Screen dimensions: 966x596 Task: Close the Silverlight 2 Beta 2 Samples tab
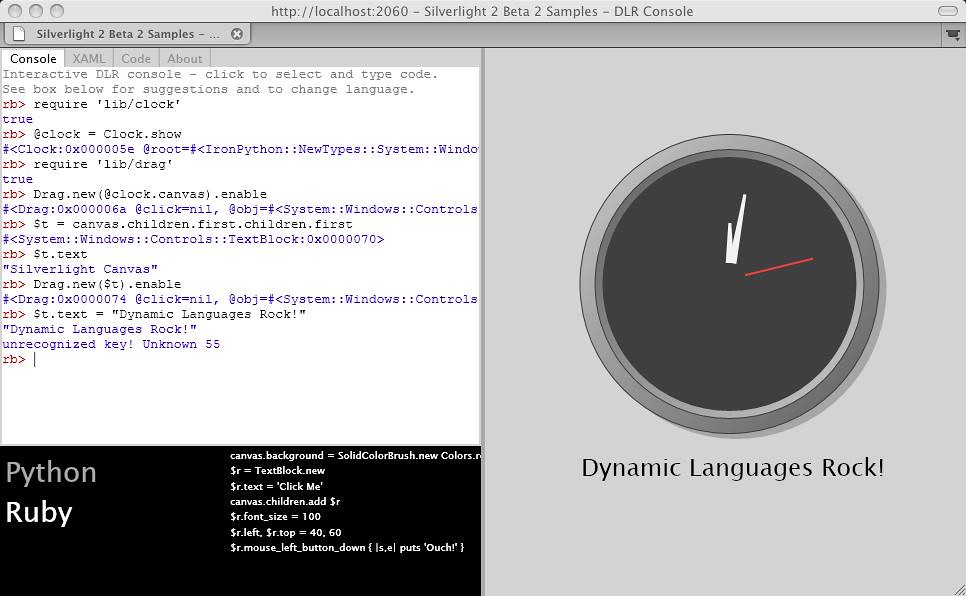point(237,33)
